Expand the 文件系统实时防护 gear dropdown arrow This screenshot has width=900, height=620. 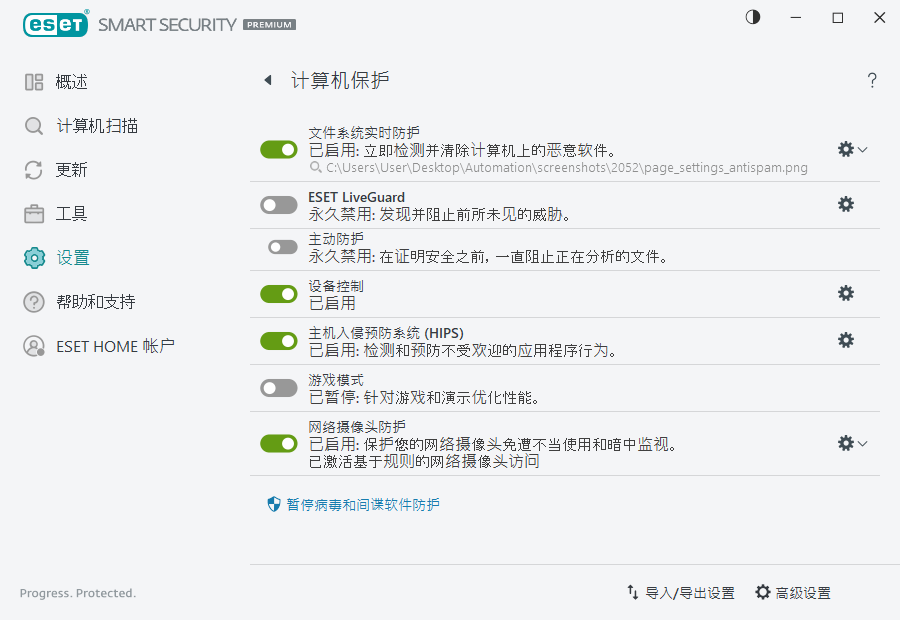(x=861, y=148)
